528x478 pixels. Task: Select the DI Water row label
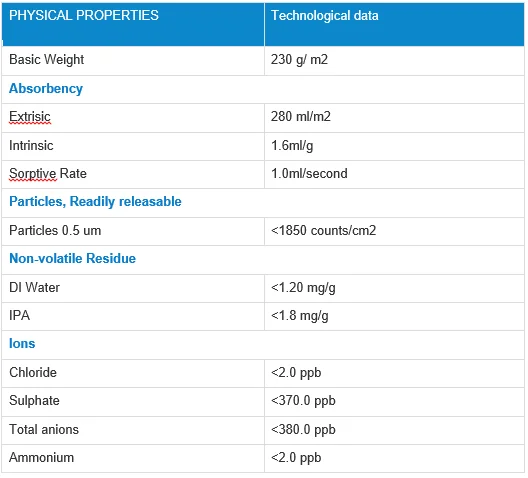(34, 288)
